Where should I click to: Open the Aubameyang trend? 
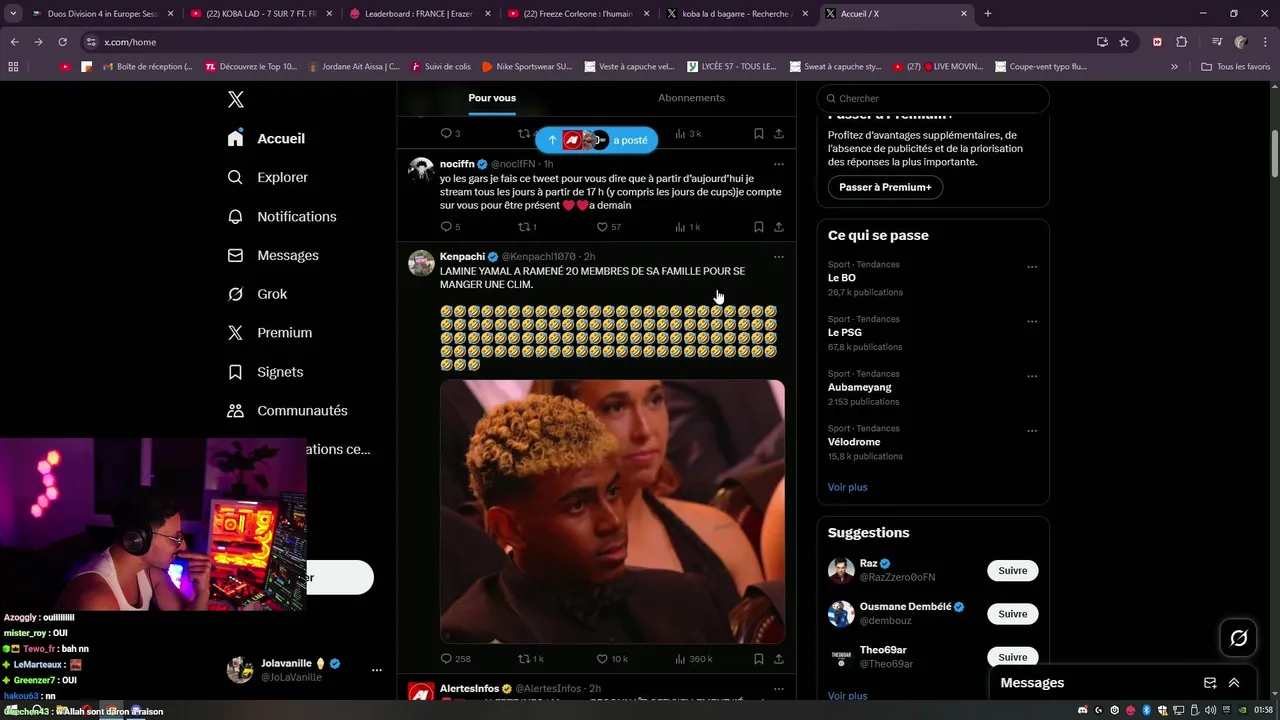[860, 387]
